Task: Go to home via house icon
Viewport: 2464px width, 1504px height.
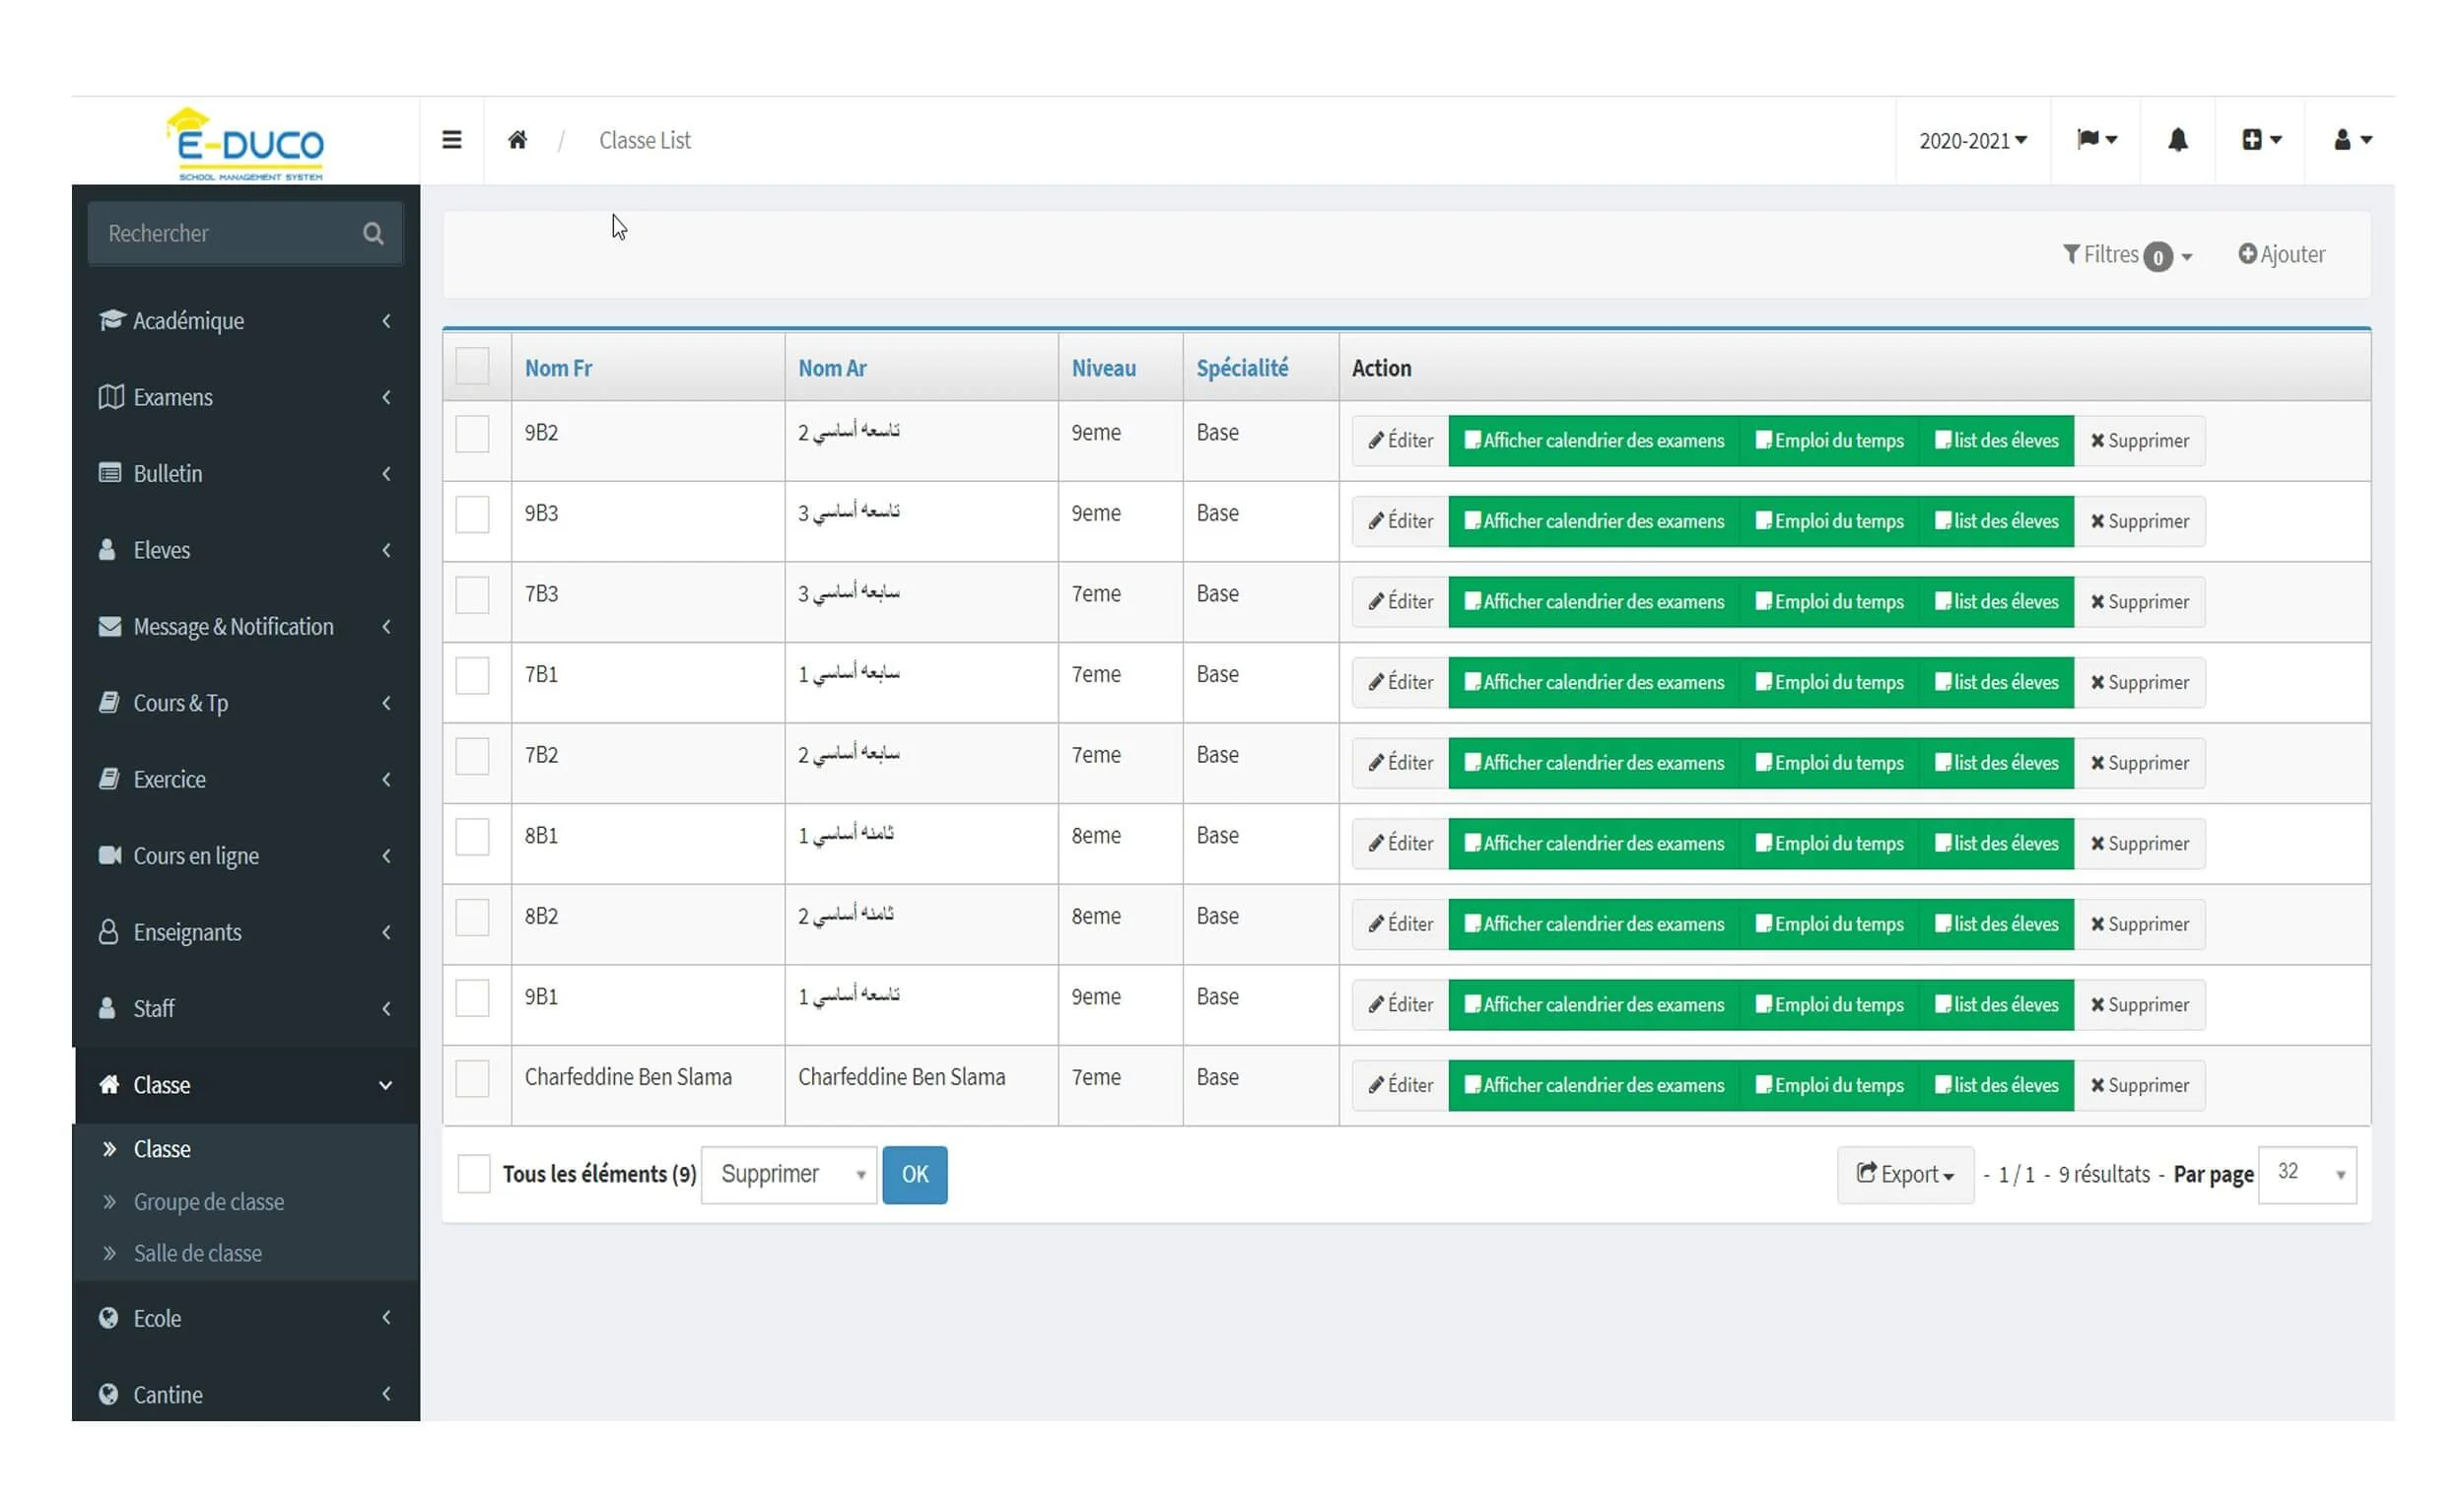Action: click(x=517, y=140)
